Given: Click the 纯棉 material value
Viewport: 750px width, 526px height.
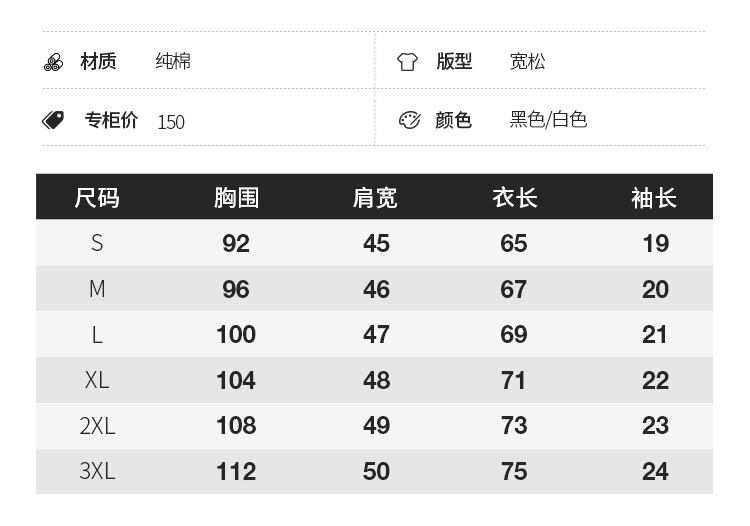Looking at the screenshot, I should [173, 62].
